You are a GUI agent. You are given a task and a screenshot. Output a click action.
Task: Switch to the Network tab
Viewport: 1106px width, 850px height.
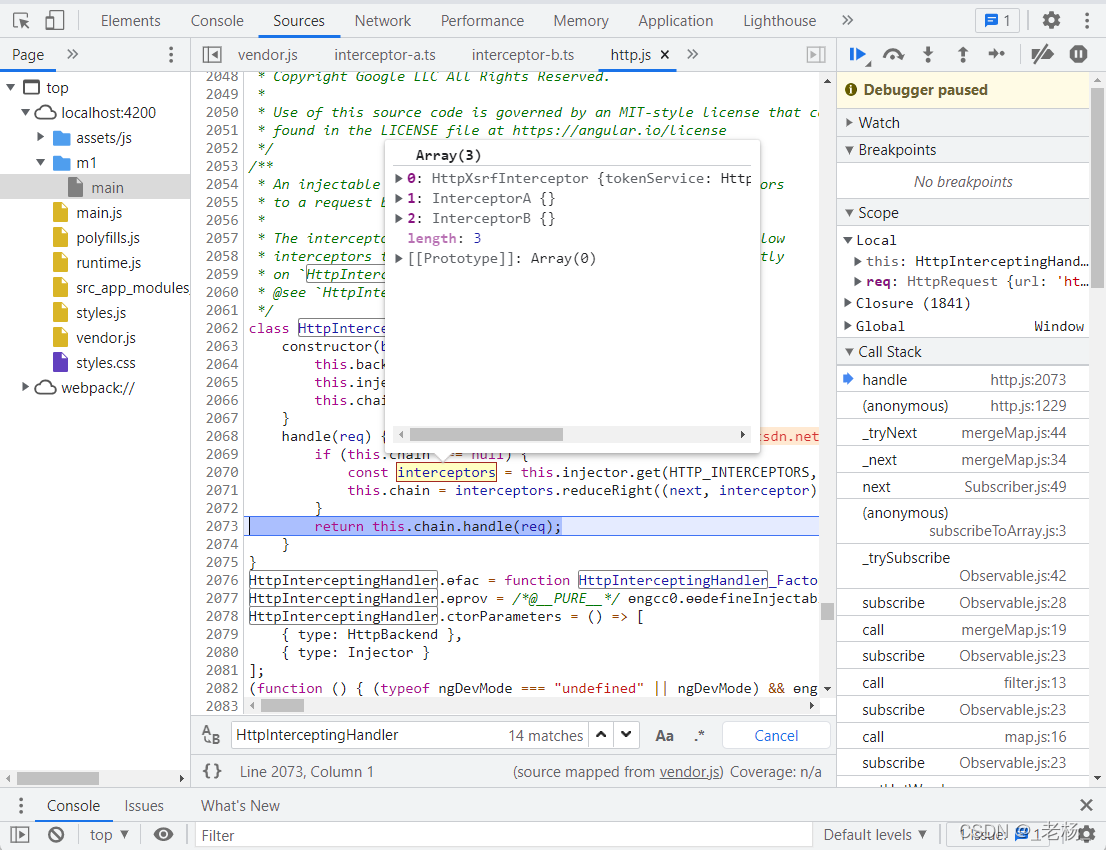(x=382, y=20)
